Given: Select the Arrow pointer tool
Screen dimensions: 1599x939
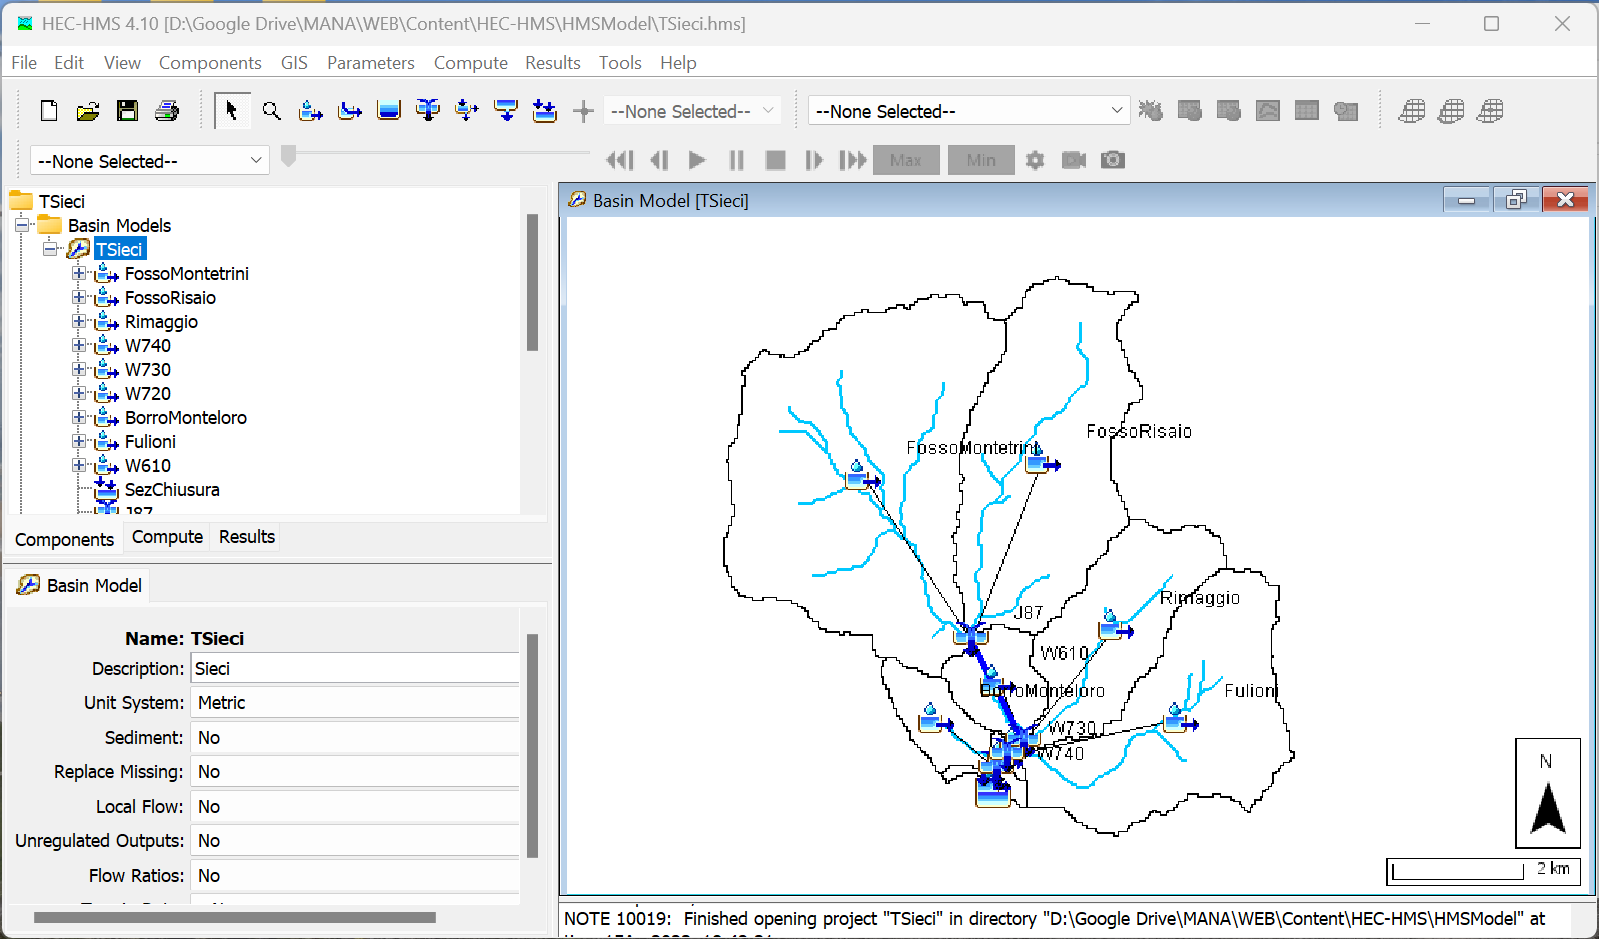Looking at the screenshot, I should [x=232, y=111].
